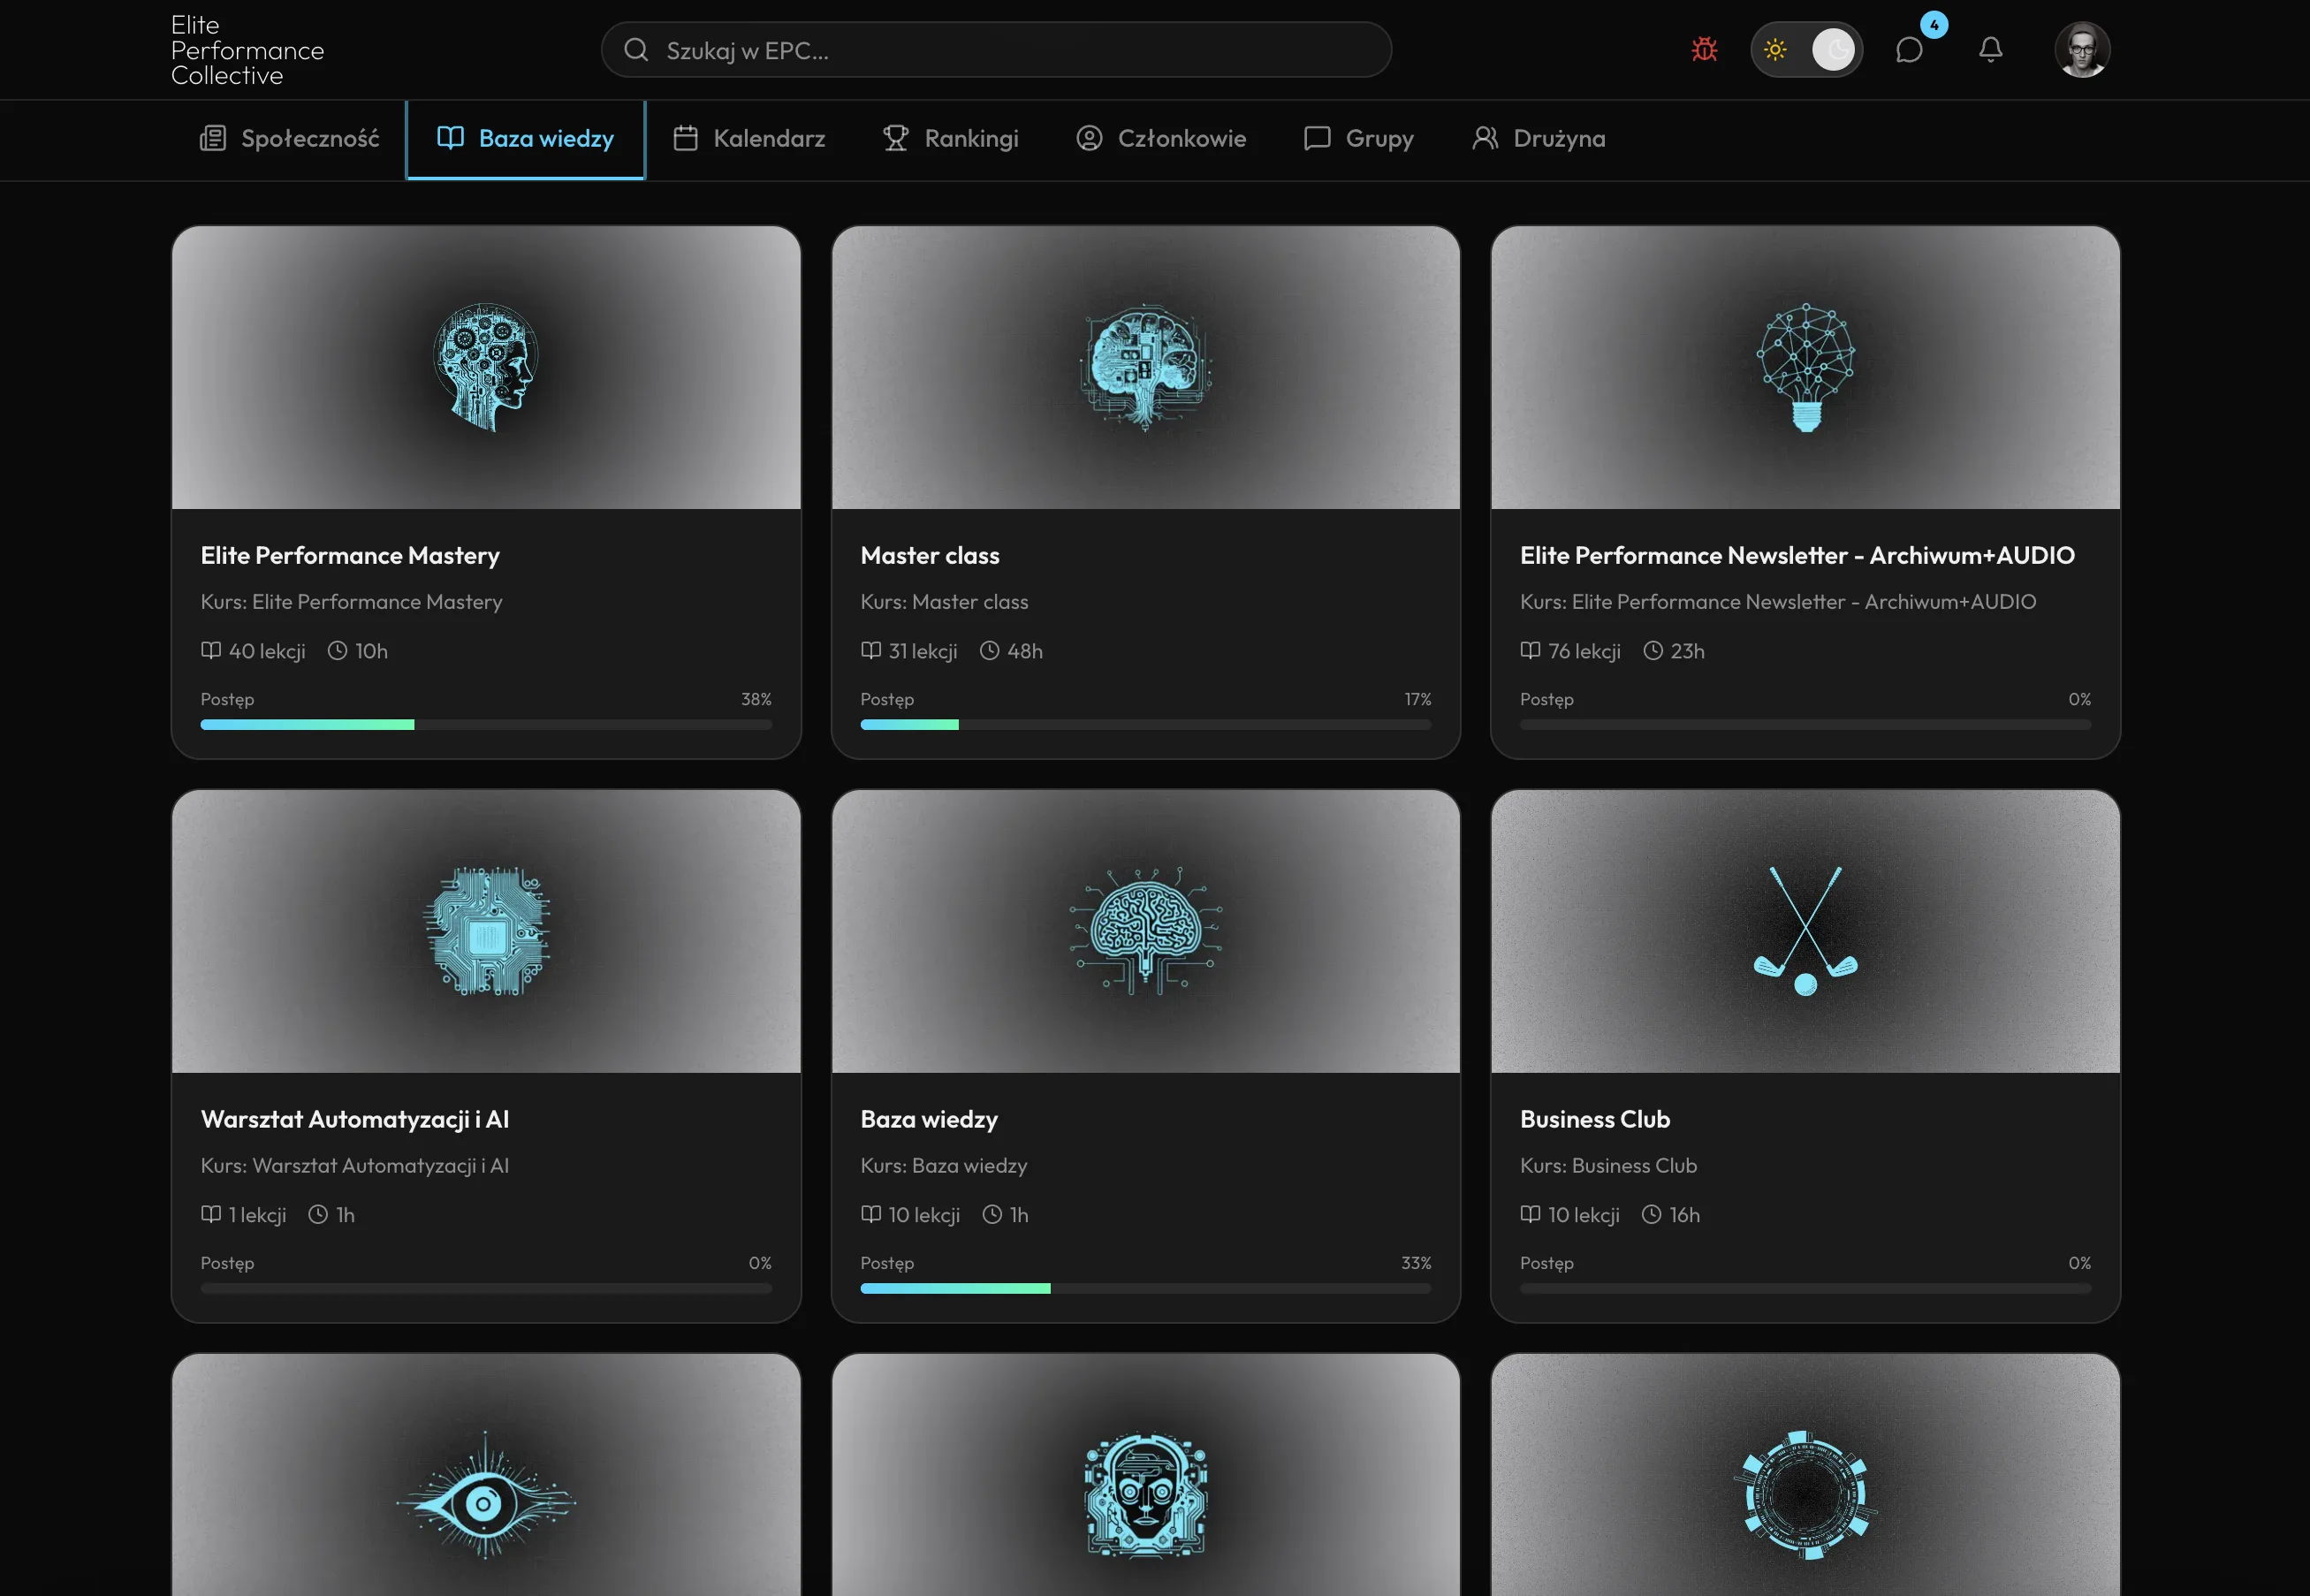The height and width of the screenshot is (1596, 2310).
Task: Open the user profile avatar
Action: pos(2082,49)
